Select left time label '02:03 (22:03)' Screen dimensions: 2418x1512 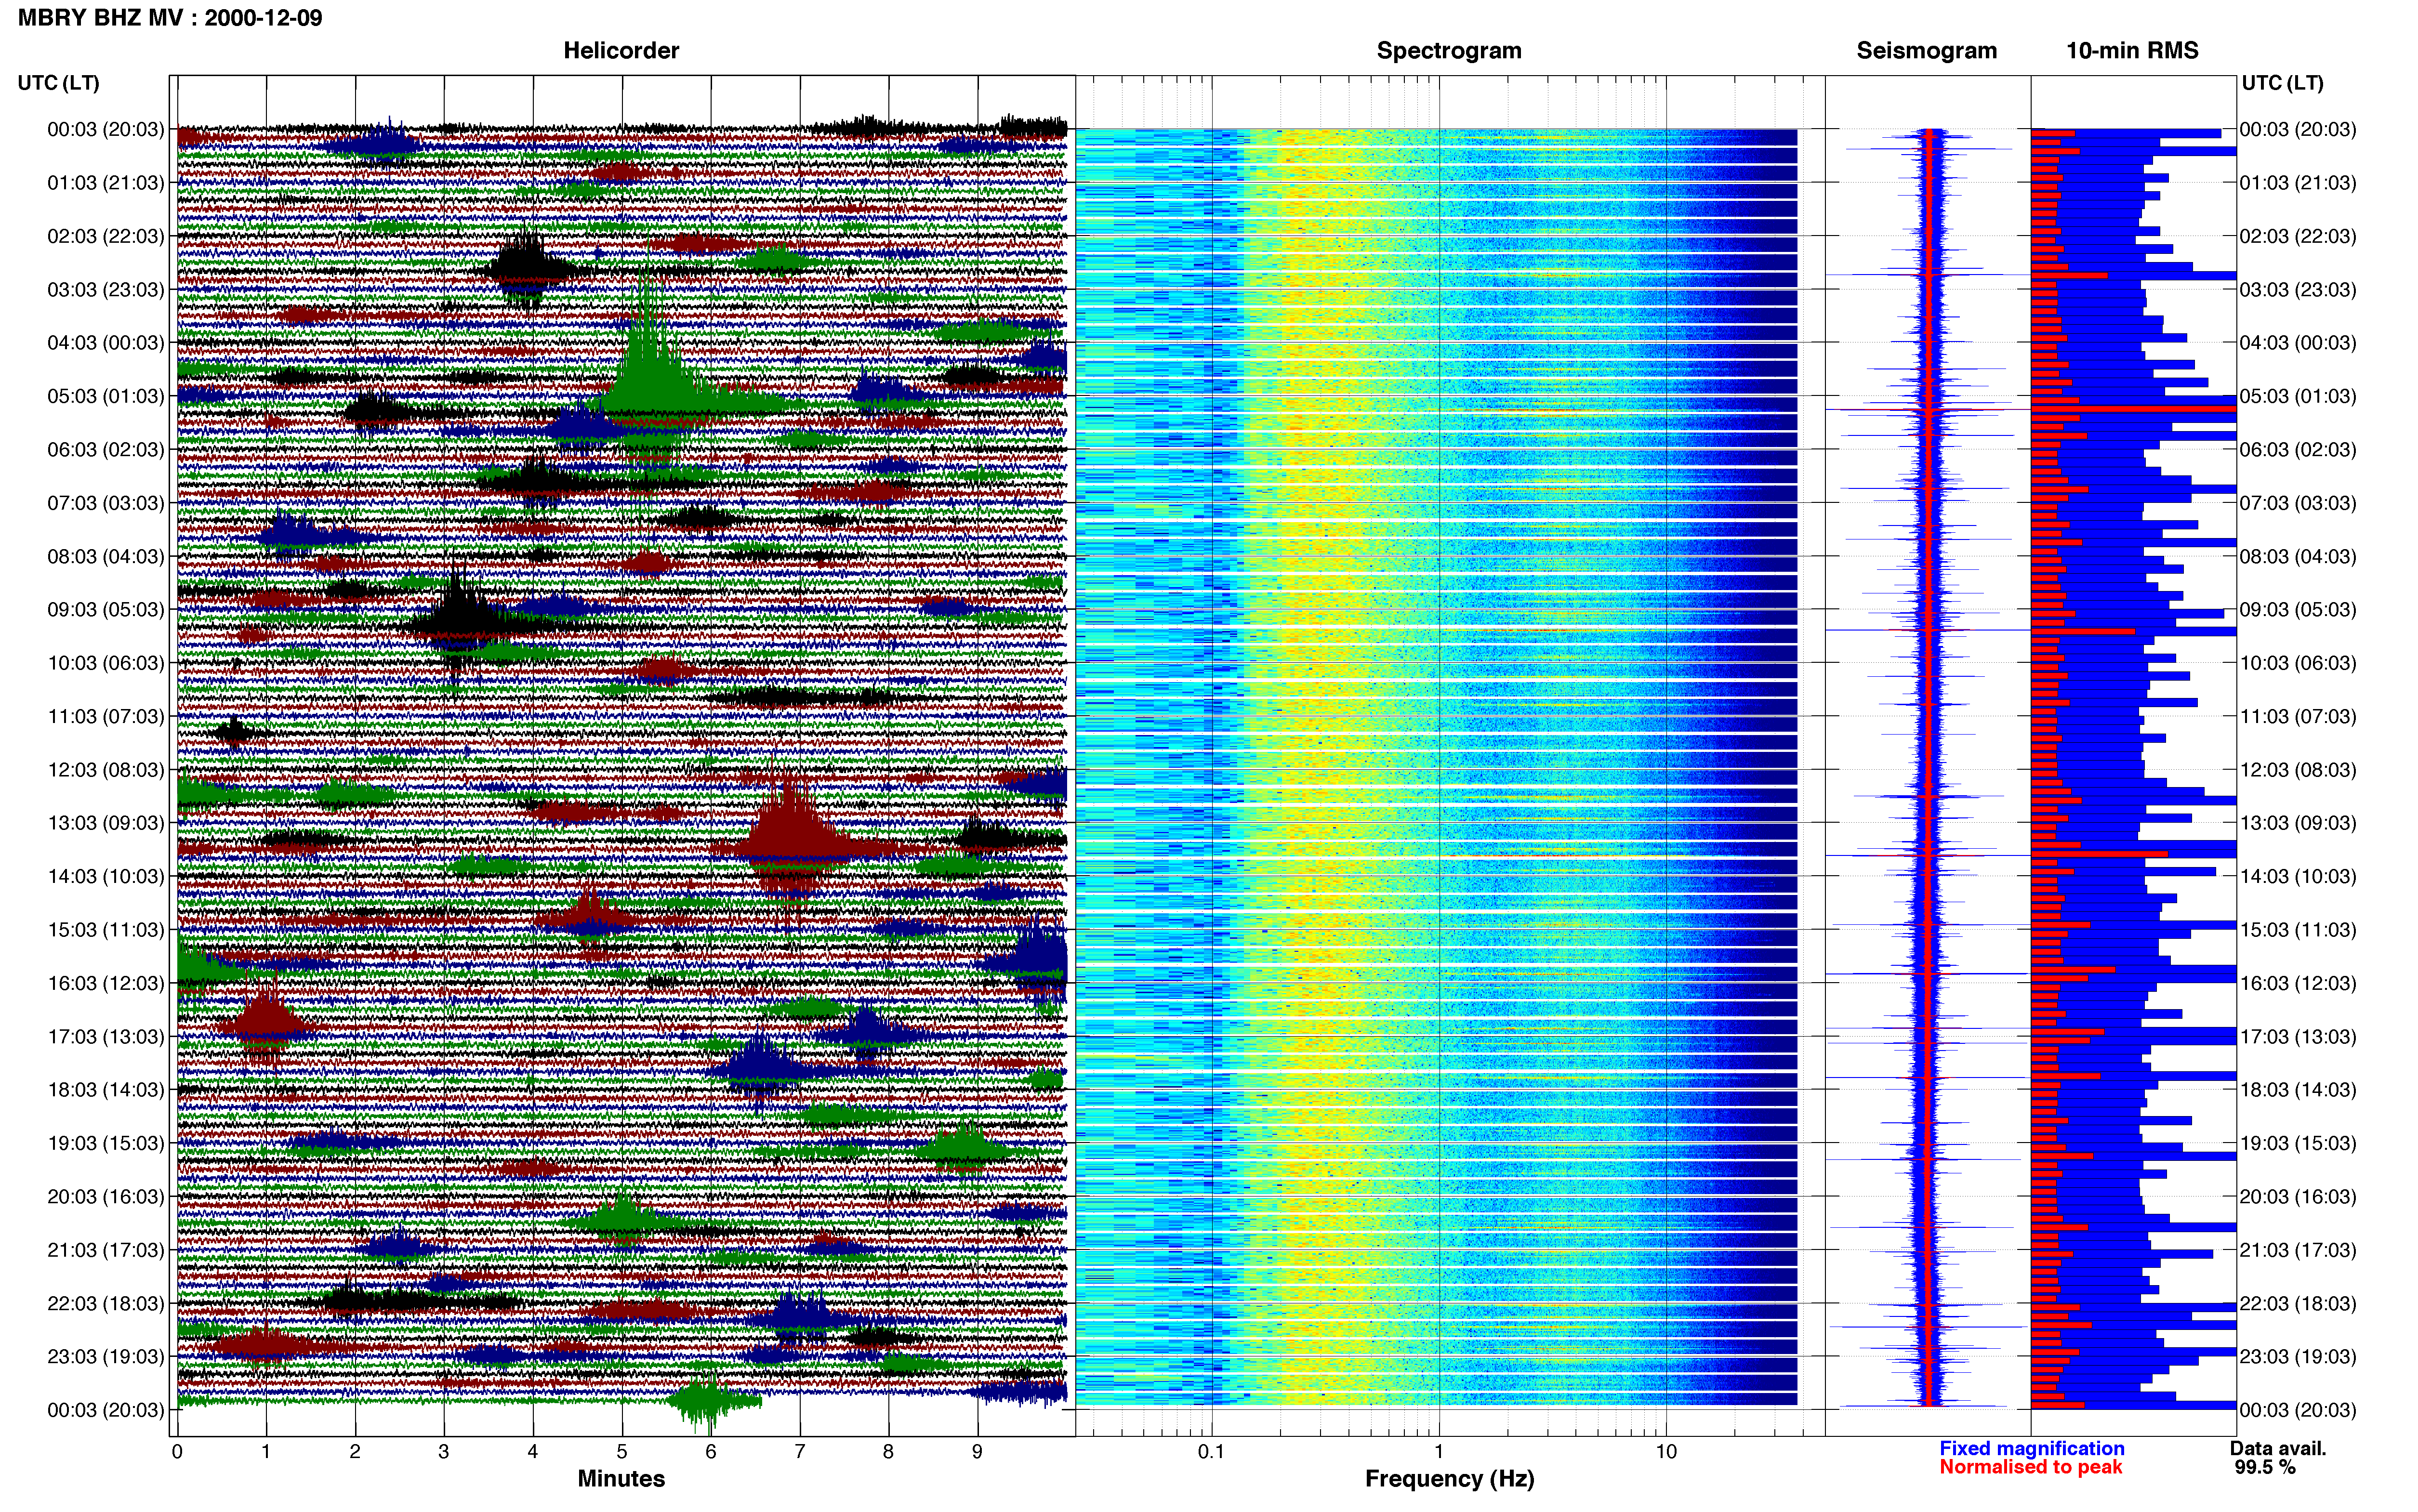(105, 236)
